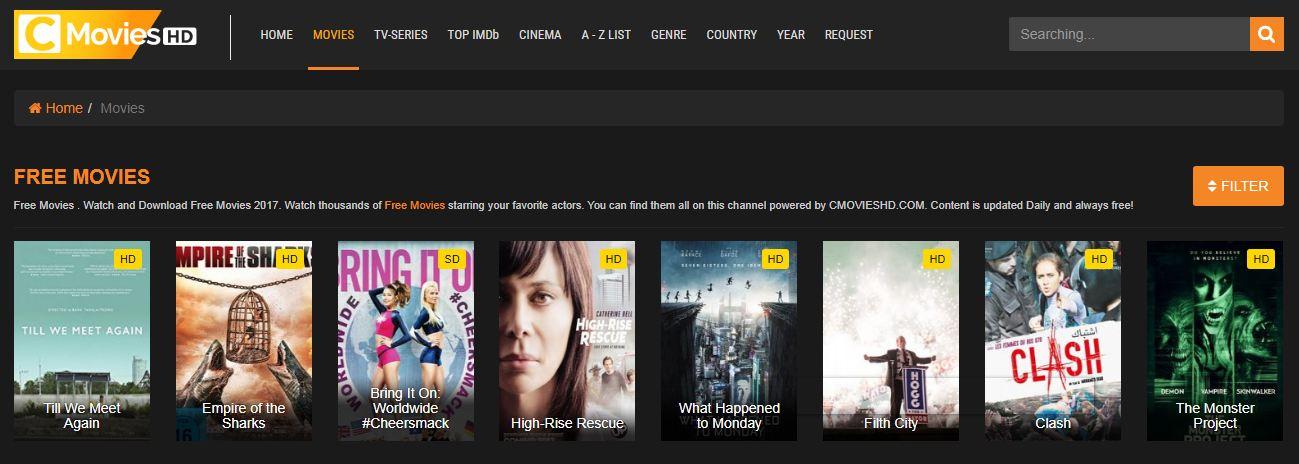Open the TV-SERIES section
This screenshot has height=464, width=1299.
(400, 35)
